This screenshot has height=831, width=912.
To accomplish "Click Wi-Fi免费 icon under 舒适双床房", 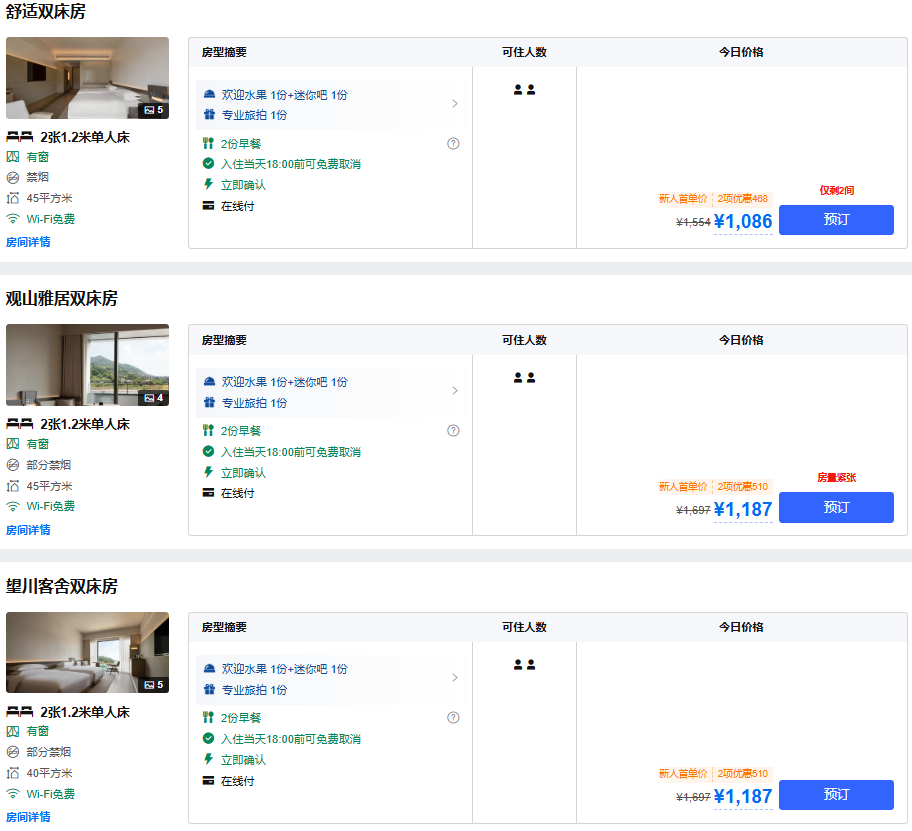I will (x=13, y=219).
